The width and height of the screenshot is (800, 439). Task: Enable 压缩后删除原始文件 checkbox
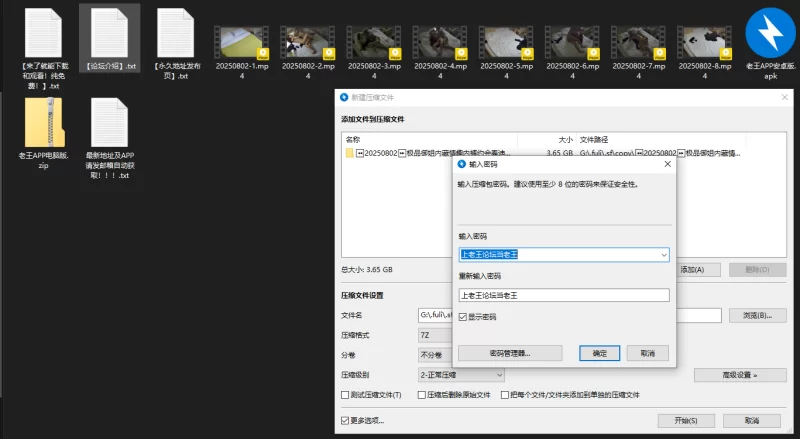click(x=421, y=395)
